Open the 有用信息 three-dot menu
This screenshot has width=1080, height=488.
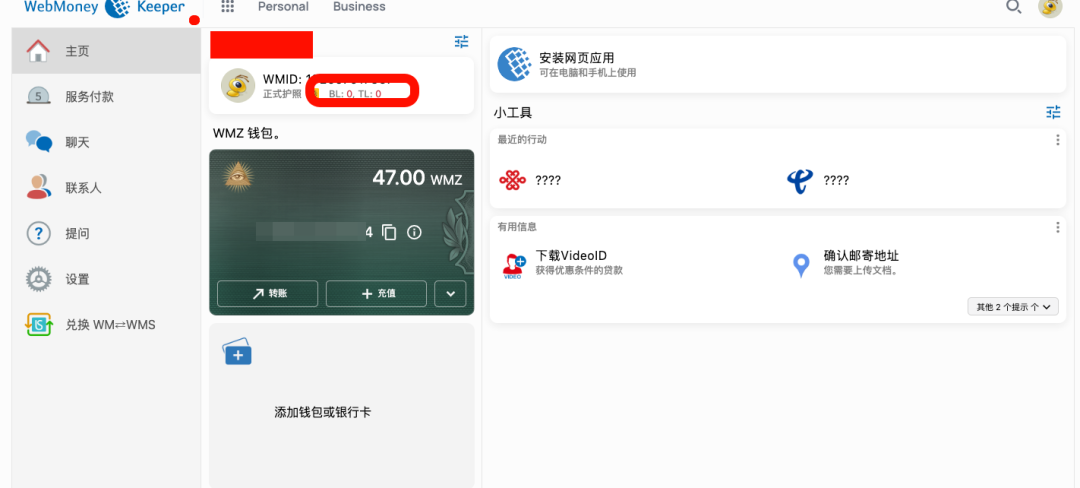click(x=1057, y=227)
